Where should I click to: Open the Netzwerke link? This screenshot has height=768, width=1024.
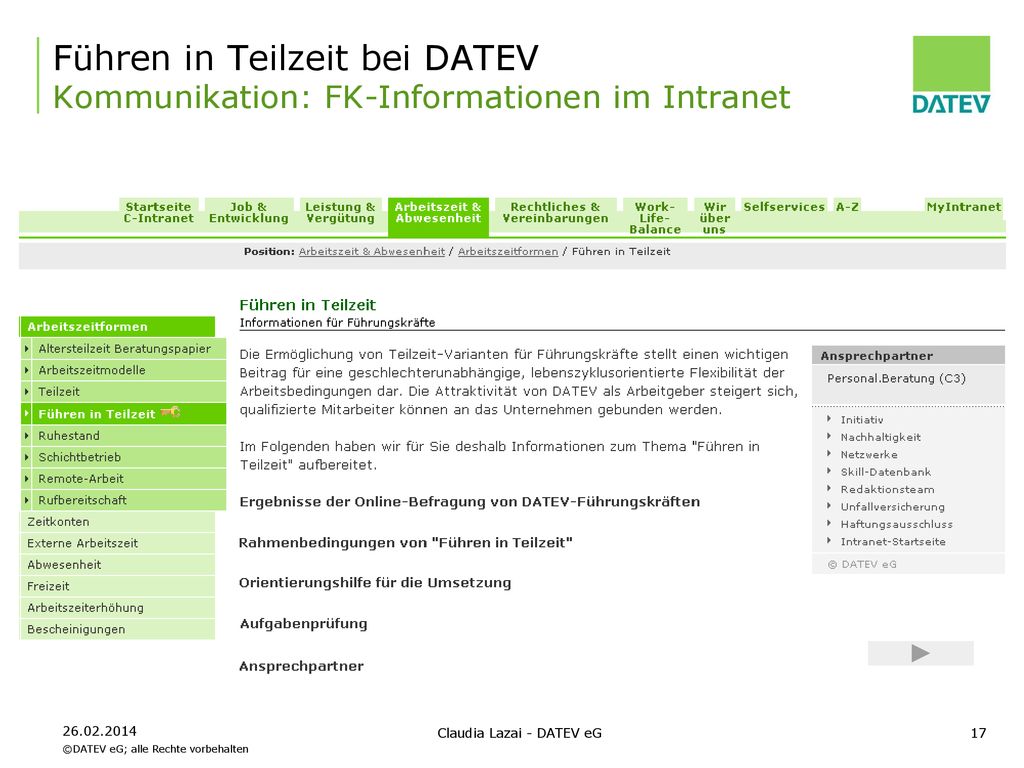click(869, 455)
